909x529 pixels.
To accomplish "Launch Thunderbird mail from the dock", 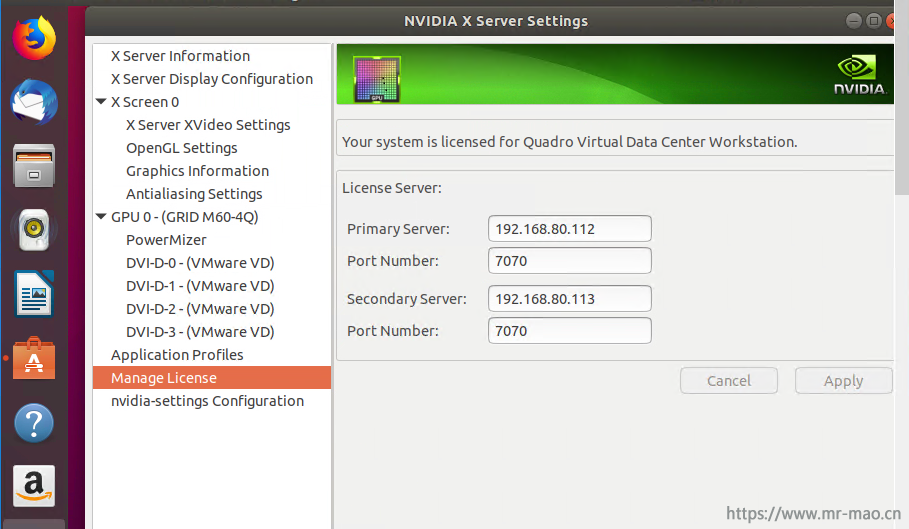I will pos(34,103).
